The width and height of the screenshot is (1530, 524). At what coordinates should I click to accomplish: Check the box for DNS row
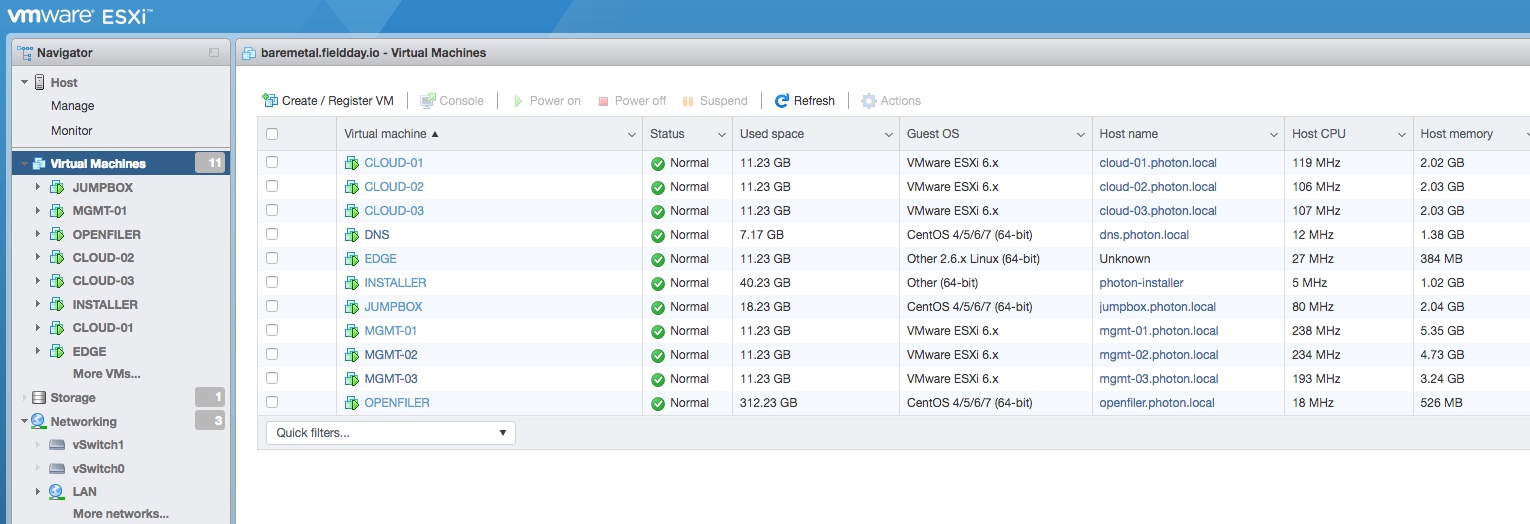tap(272, 234)
